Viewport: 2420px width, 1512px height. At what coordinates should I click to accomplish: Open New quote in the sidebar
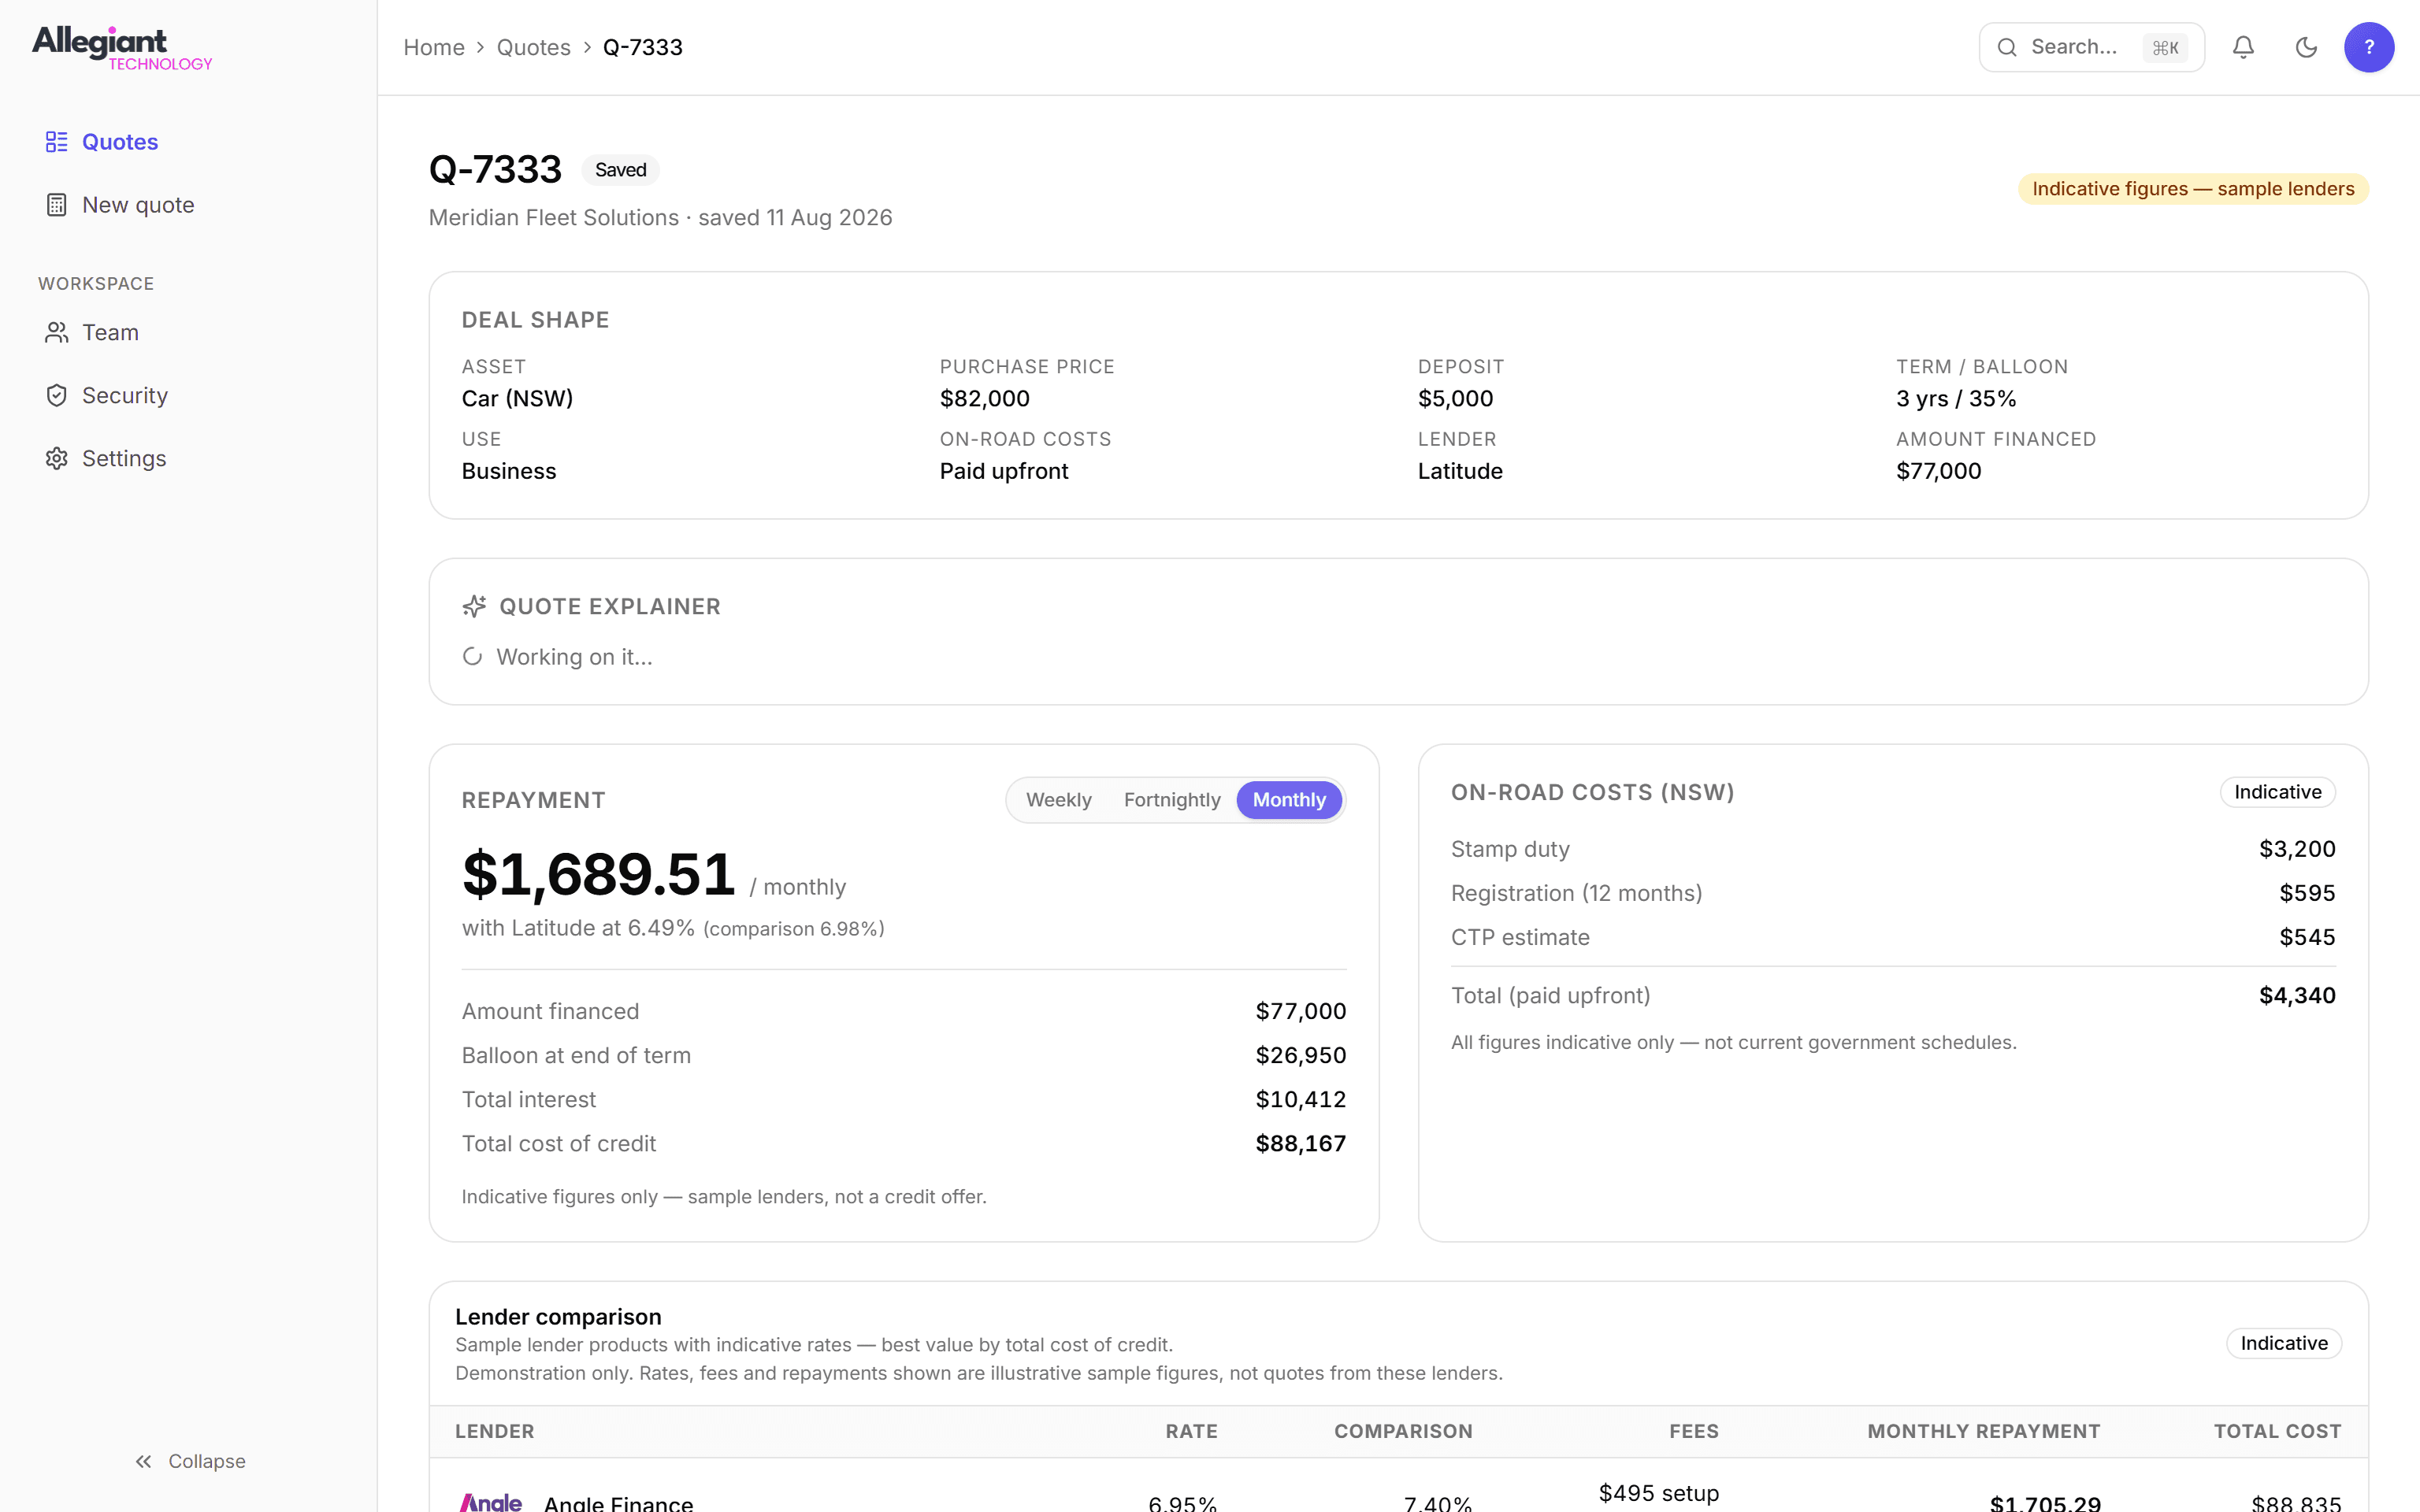pos(189,205)
